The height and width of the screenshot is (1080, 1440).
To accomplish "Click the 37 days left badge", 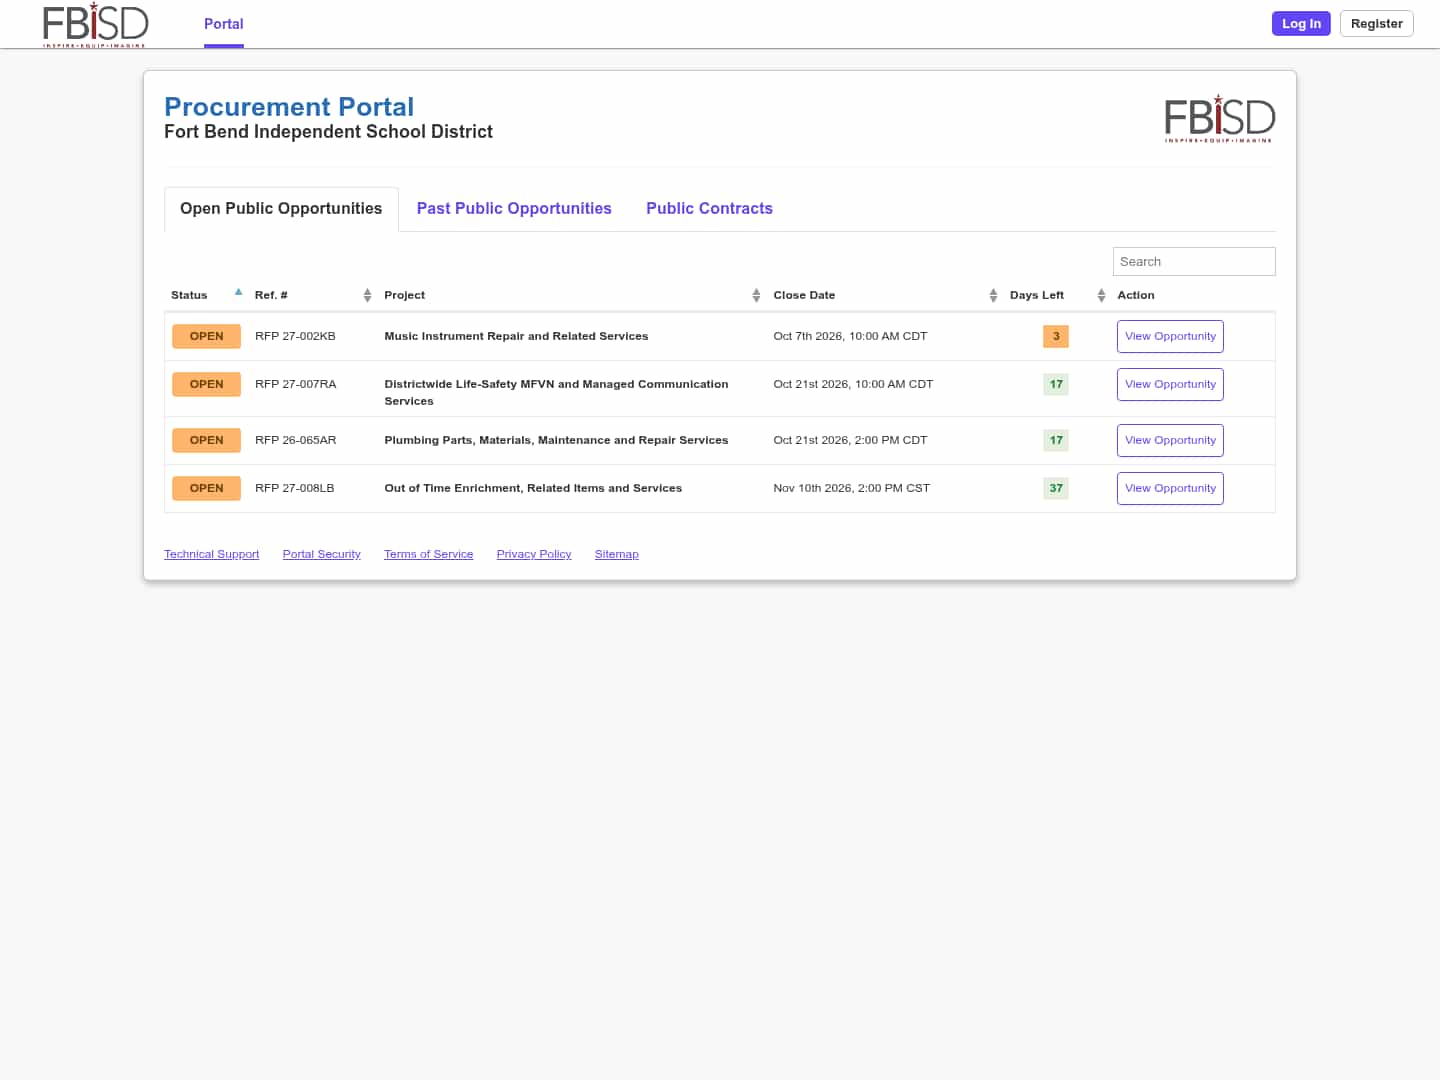I will [x=1056, y=489].
